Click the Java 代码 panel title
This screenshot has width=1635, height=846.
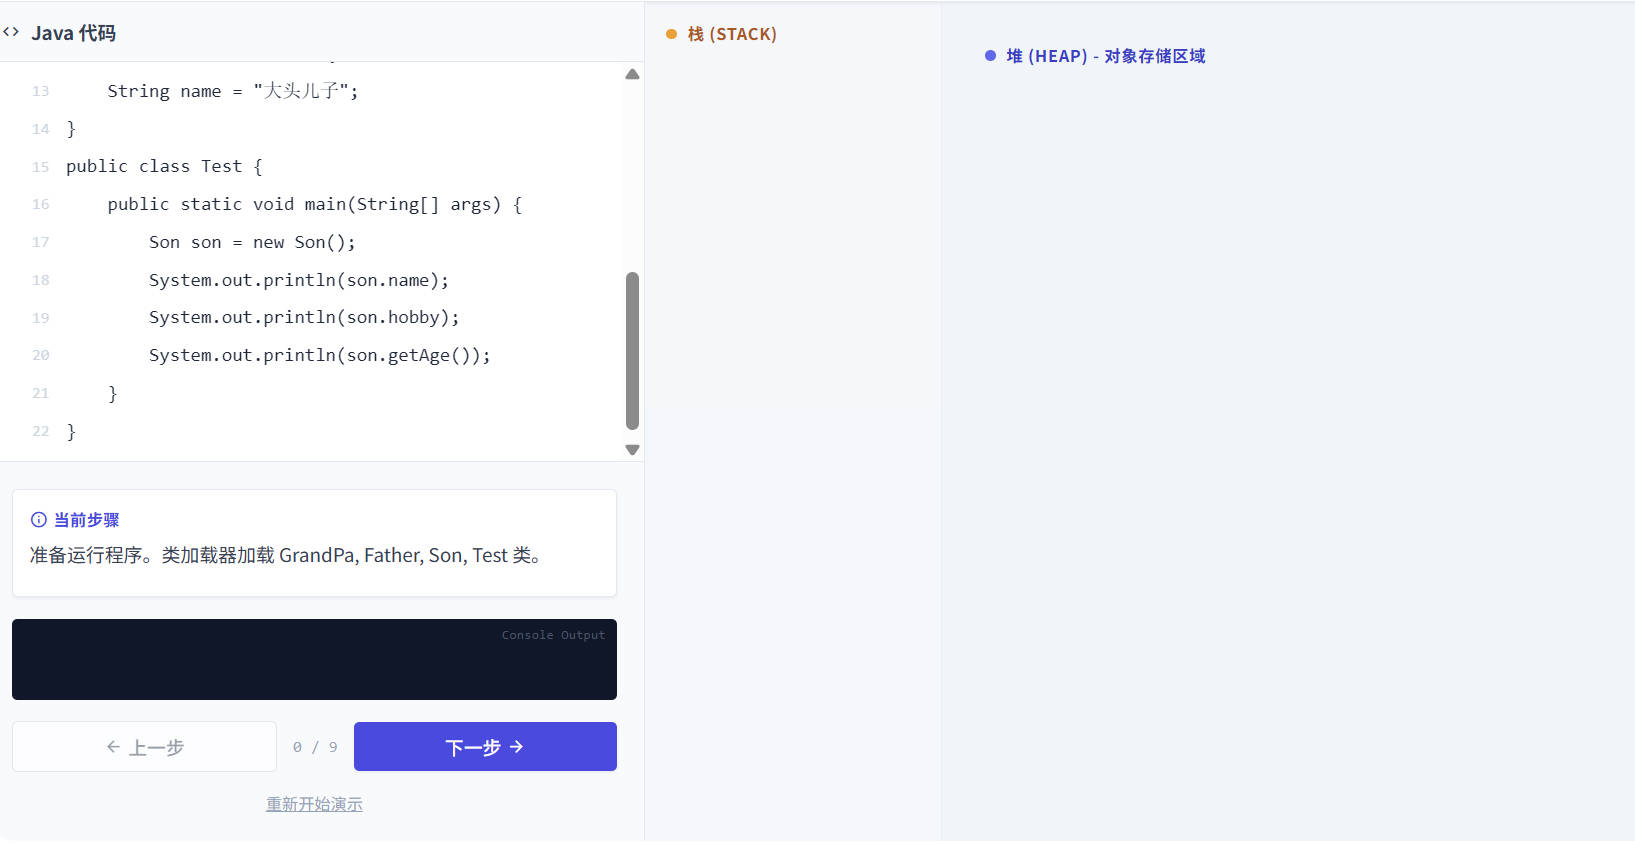coord(74,33)
